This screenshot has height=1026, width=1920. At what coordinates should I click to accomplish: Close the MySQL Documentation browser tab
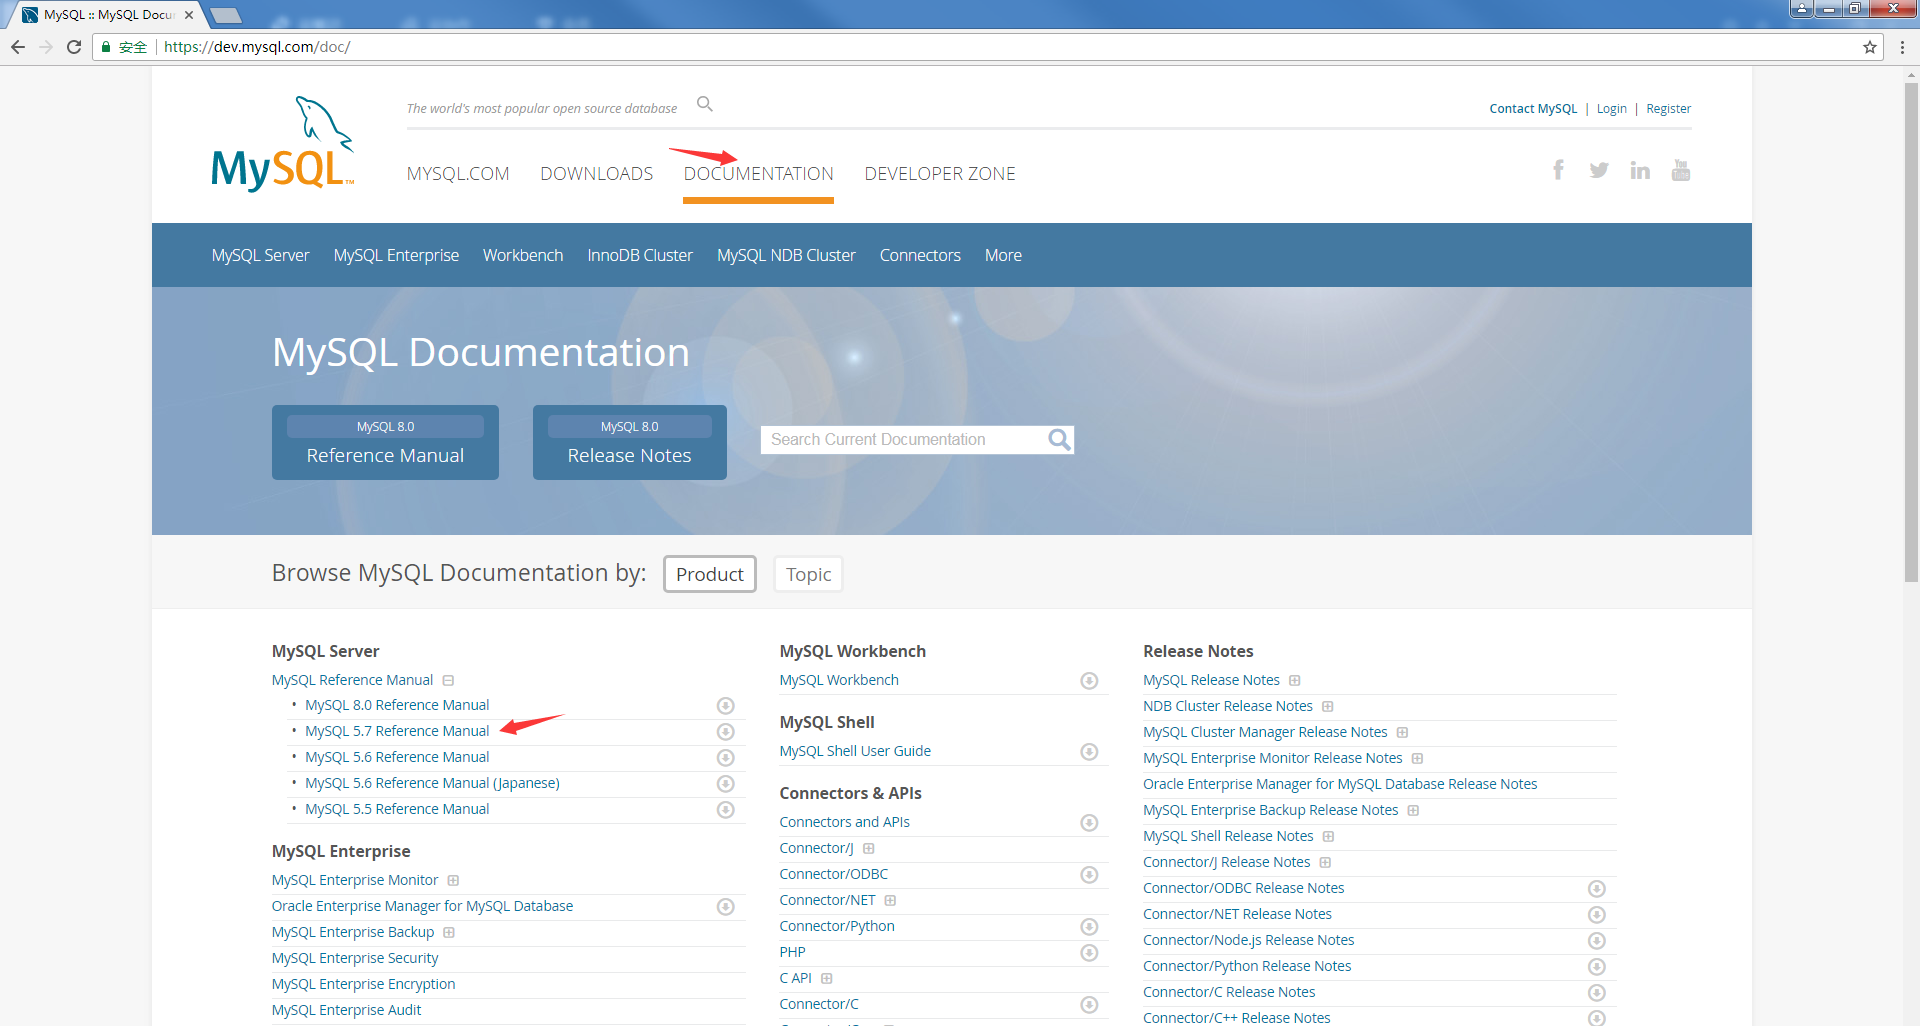[189, 15]
